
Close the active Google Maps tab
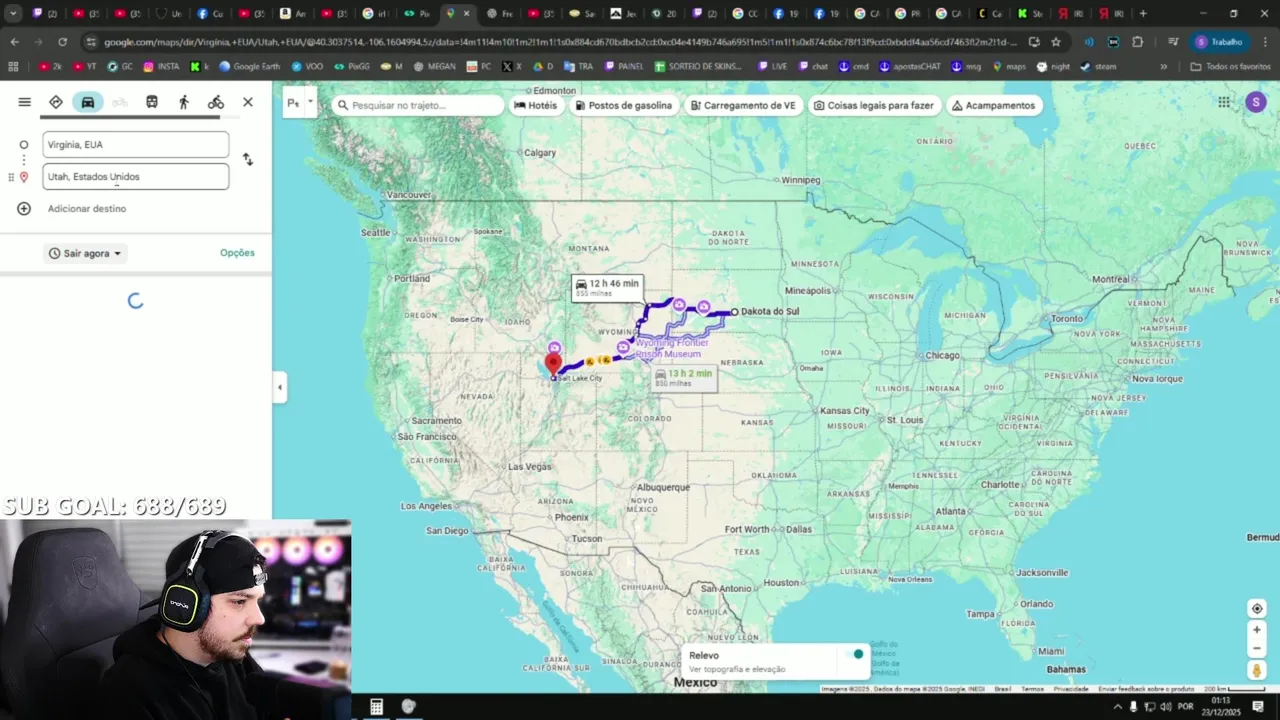click(x=466, y=14)
